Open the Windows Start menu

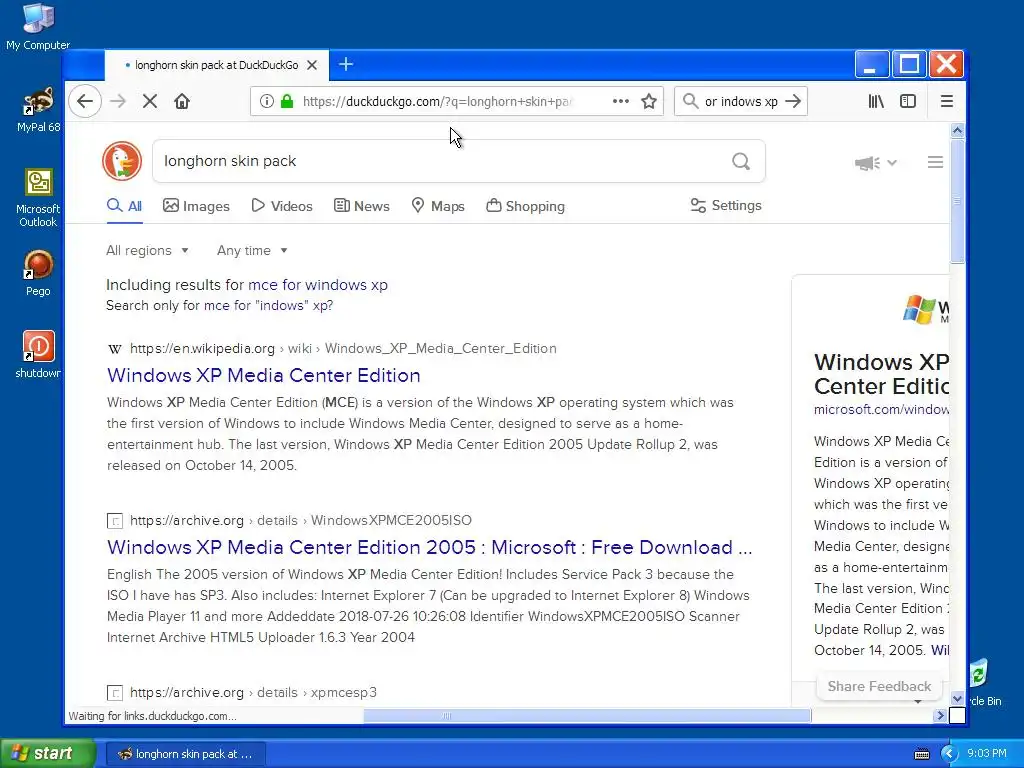click(47, 753)
